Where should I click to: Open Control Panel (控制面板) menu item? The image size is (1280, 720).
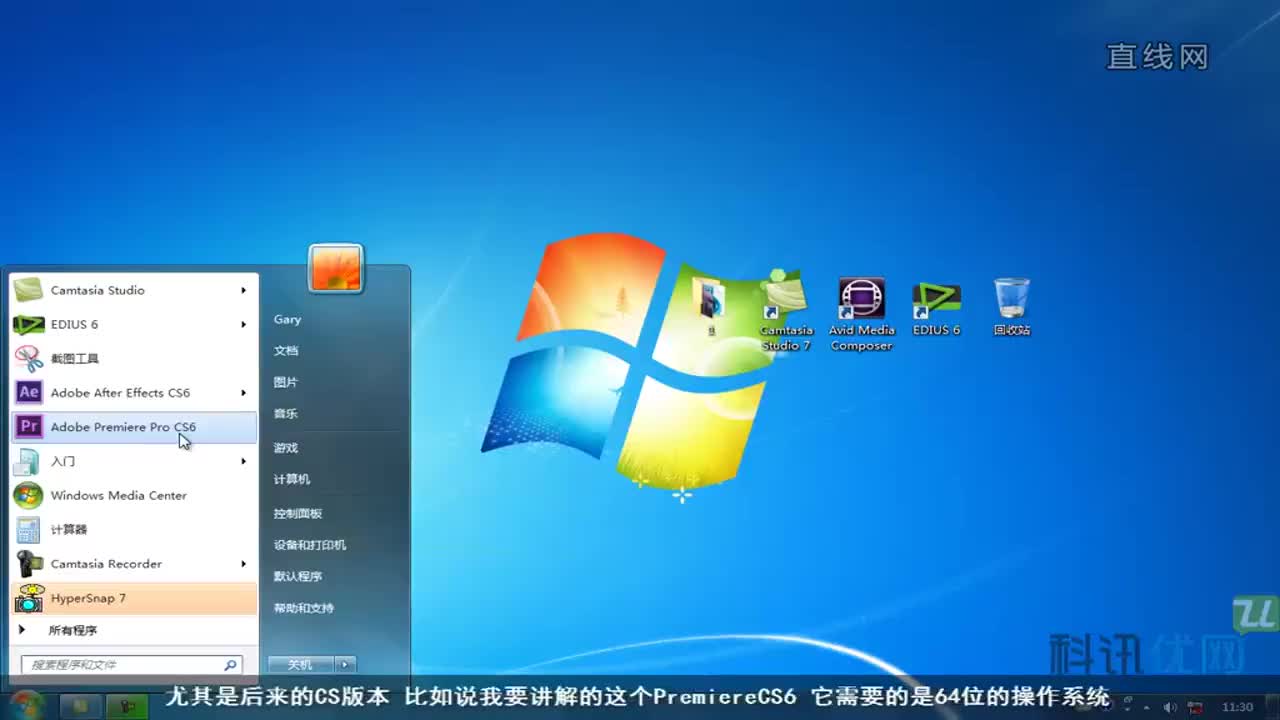click(x=298, y=513)
